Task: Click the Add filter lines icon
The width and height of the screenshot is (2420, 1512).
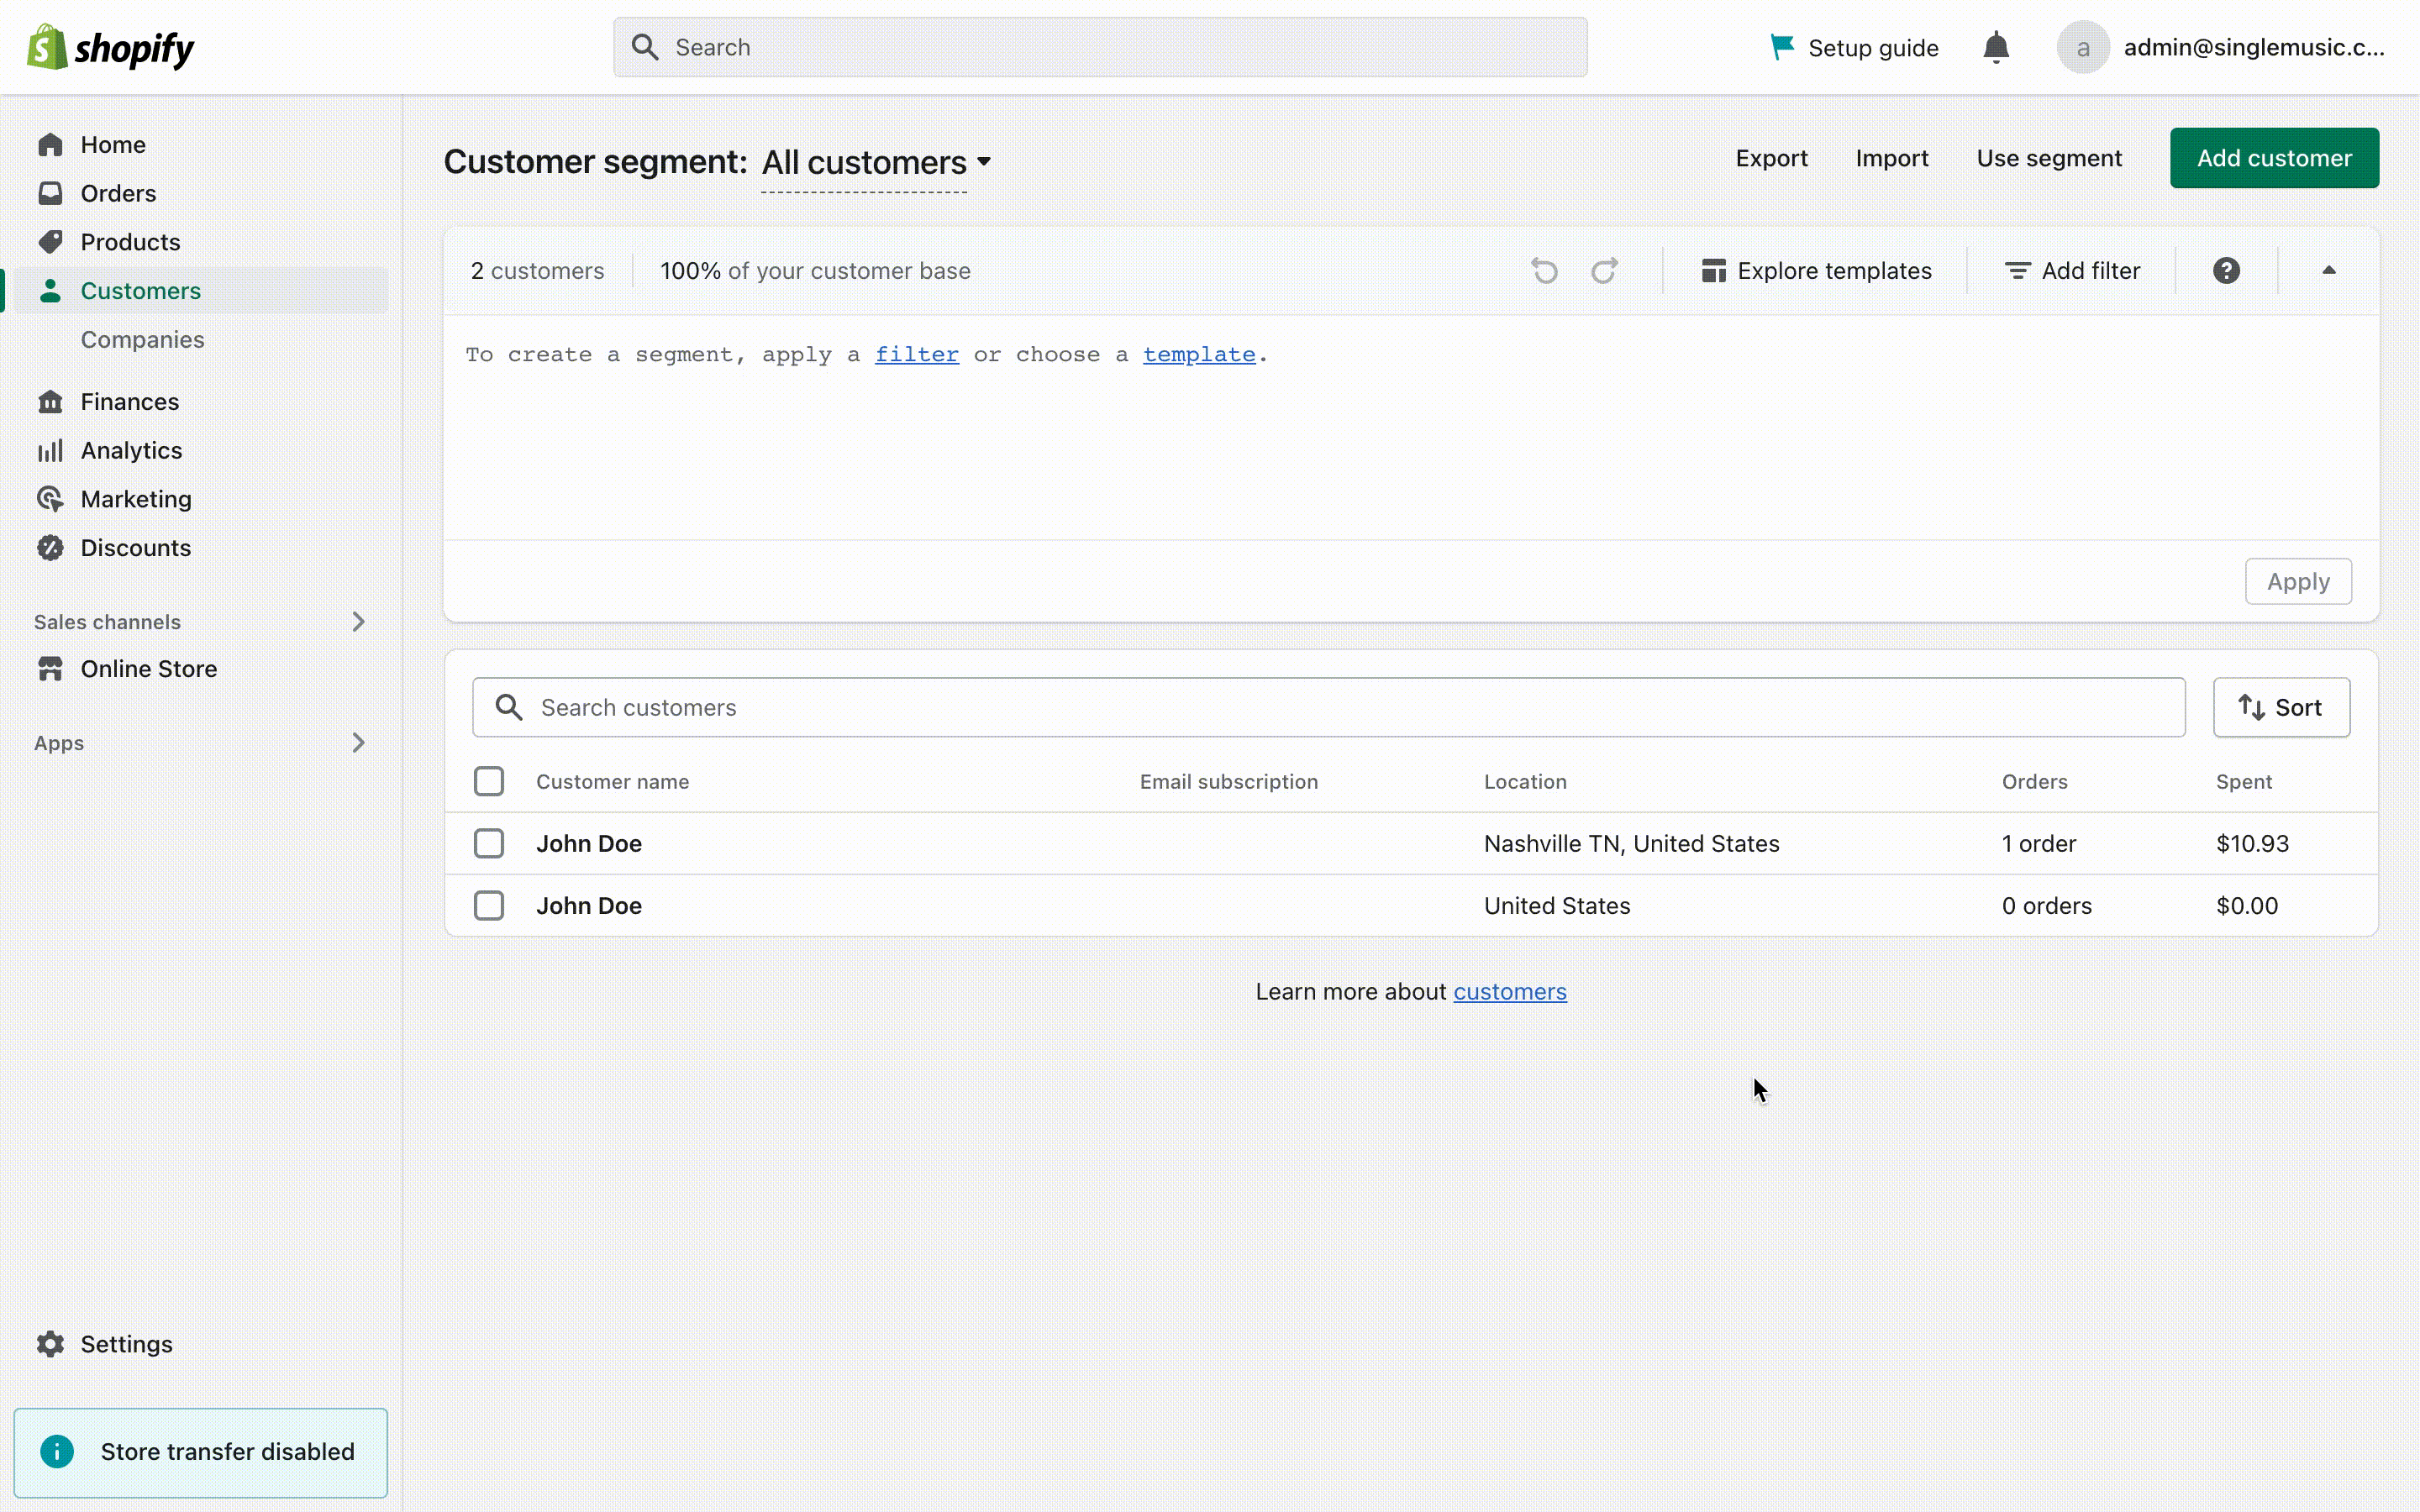Action: coord(2018,271)
